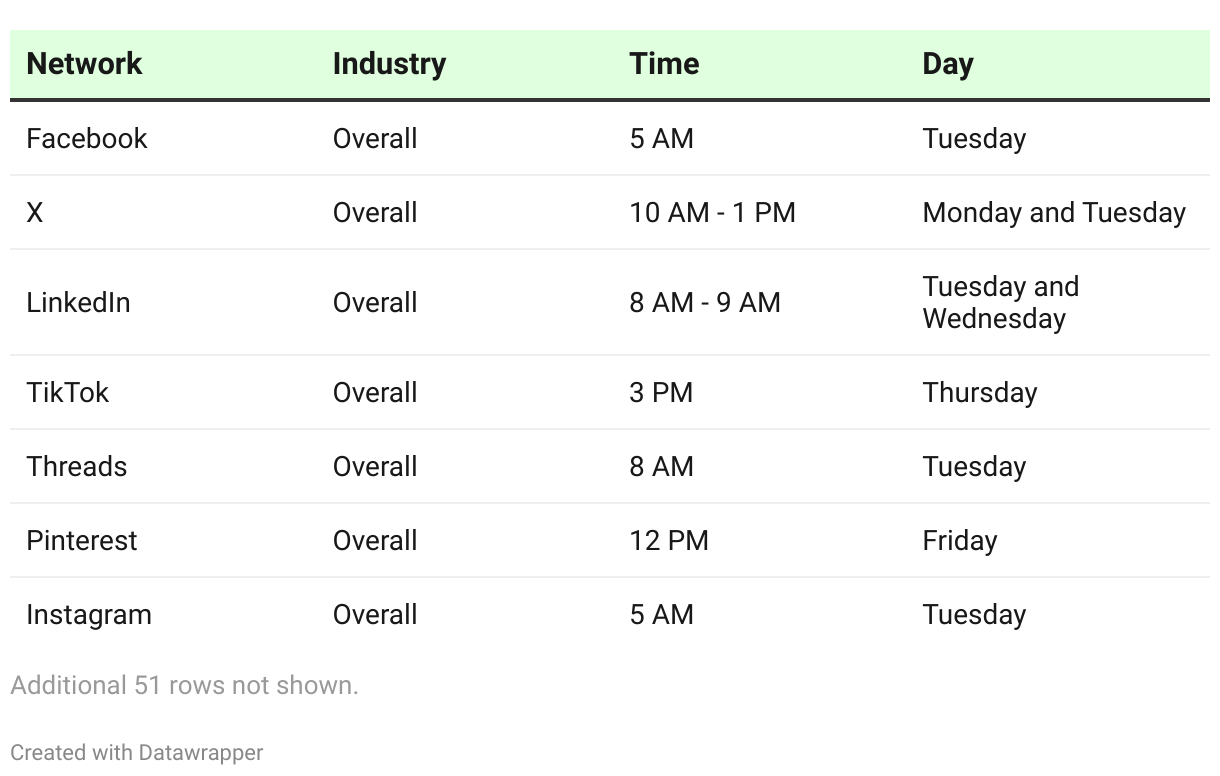Open the Created with Datawrapper link
Screen dimensions: 1220x776
[136, 752]
